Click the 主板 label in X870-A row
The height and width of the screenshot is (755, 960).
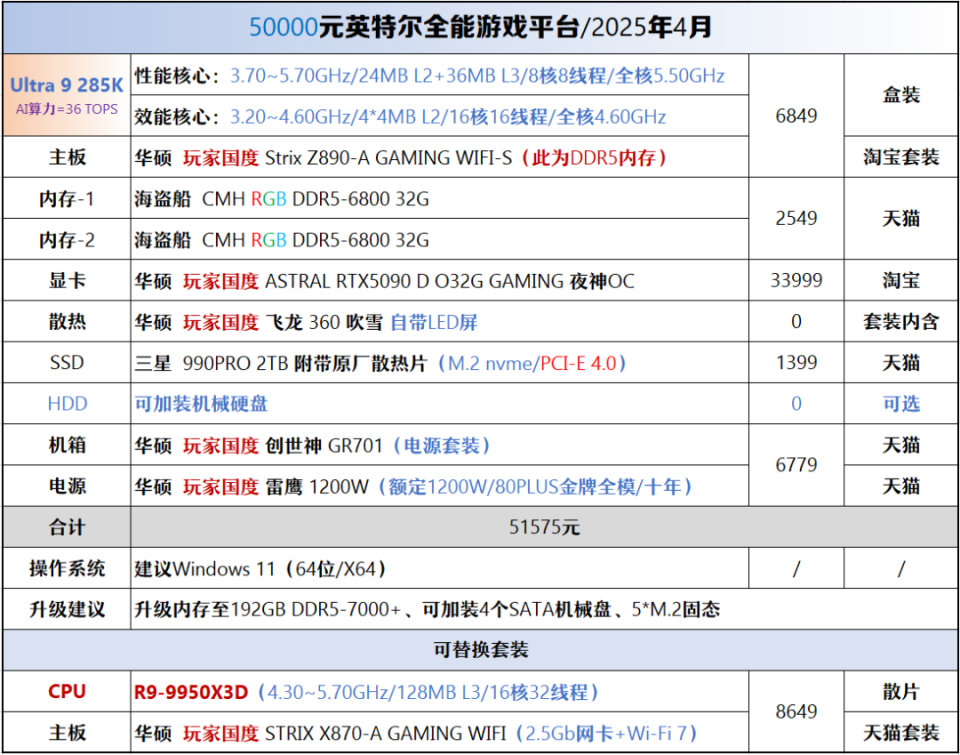pyautogui.click(x=67, y=732)
